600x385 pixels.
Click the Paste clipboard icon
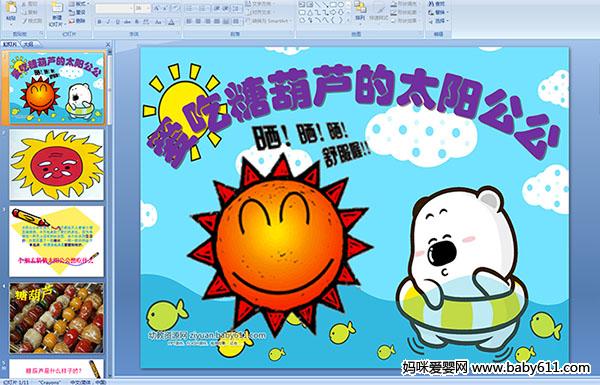(x=12, y=7)
